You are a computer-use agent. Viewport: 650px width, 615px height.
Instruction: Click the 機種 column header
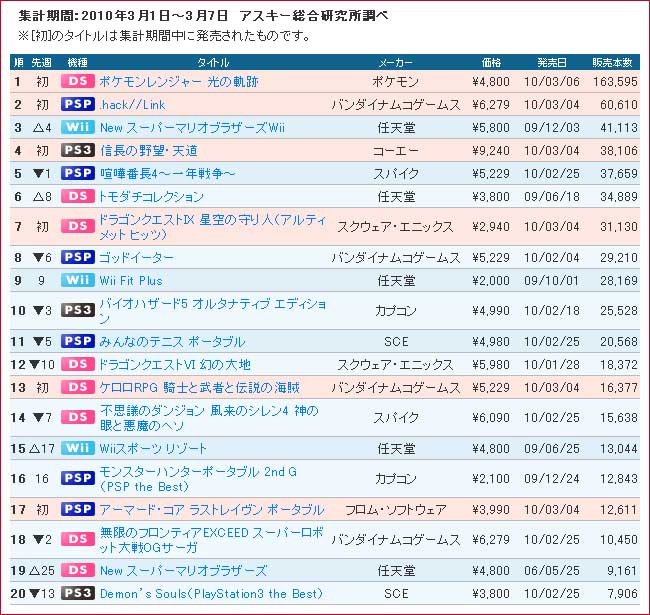click(x=78, y=63)
